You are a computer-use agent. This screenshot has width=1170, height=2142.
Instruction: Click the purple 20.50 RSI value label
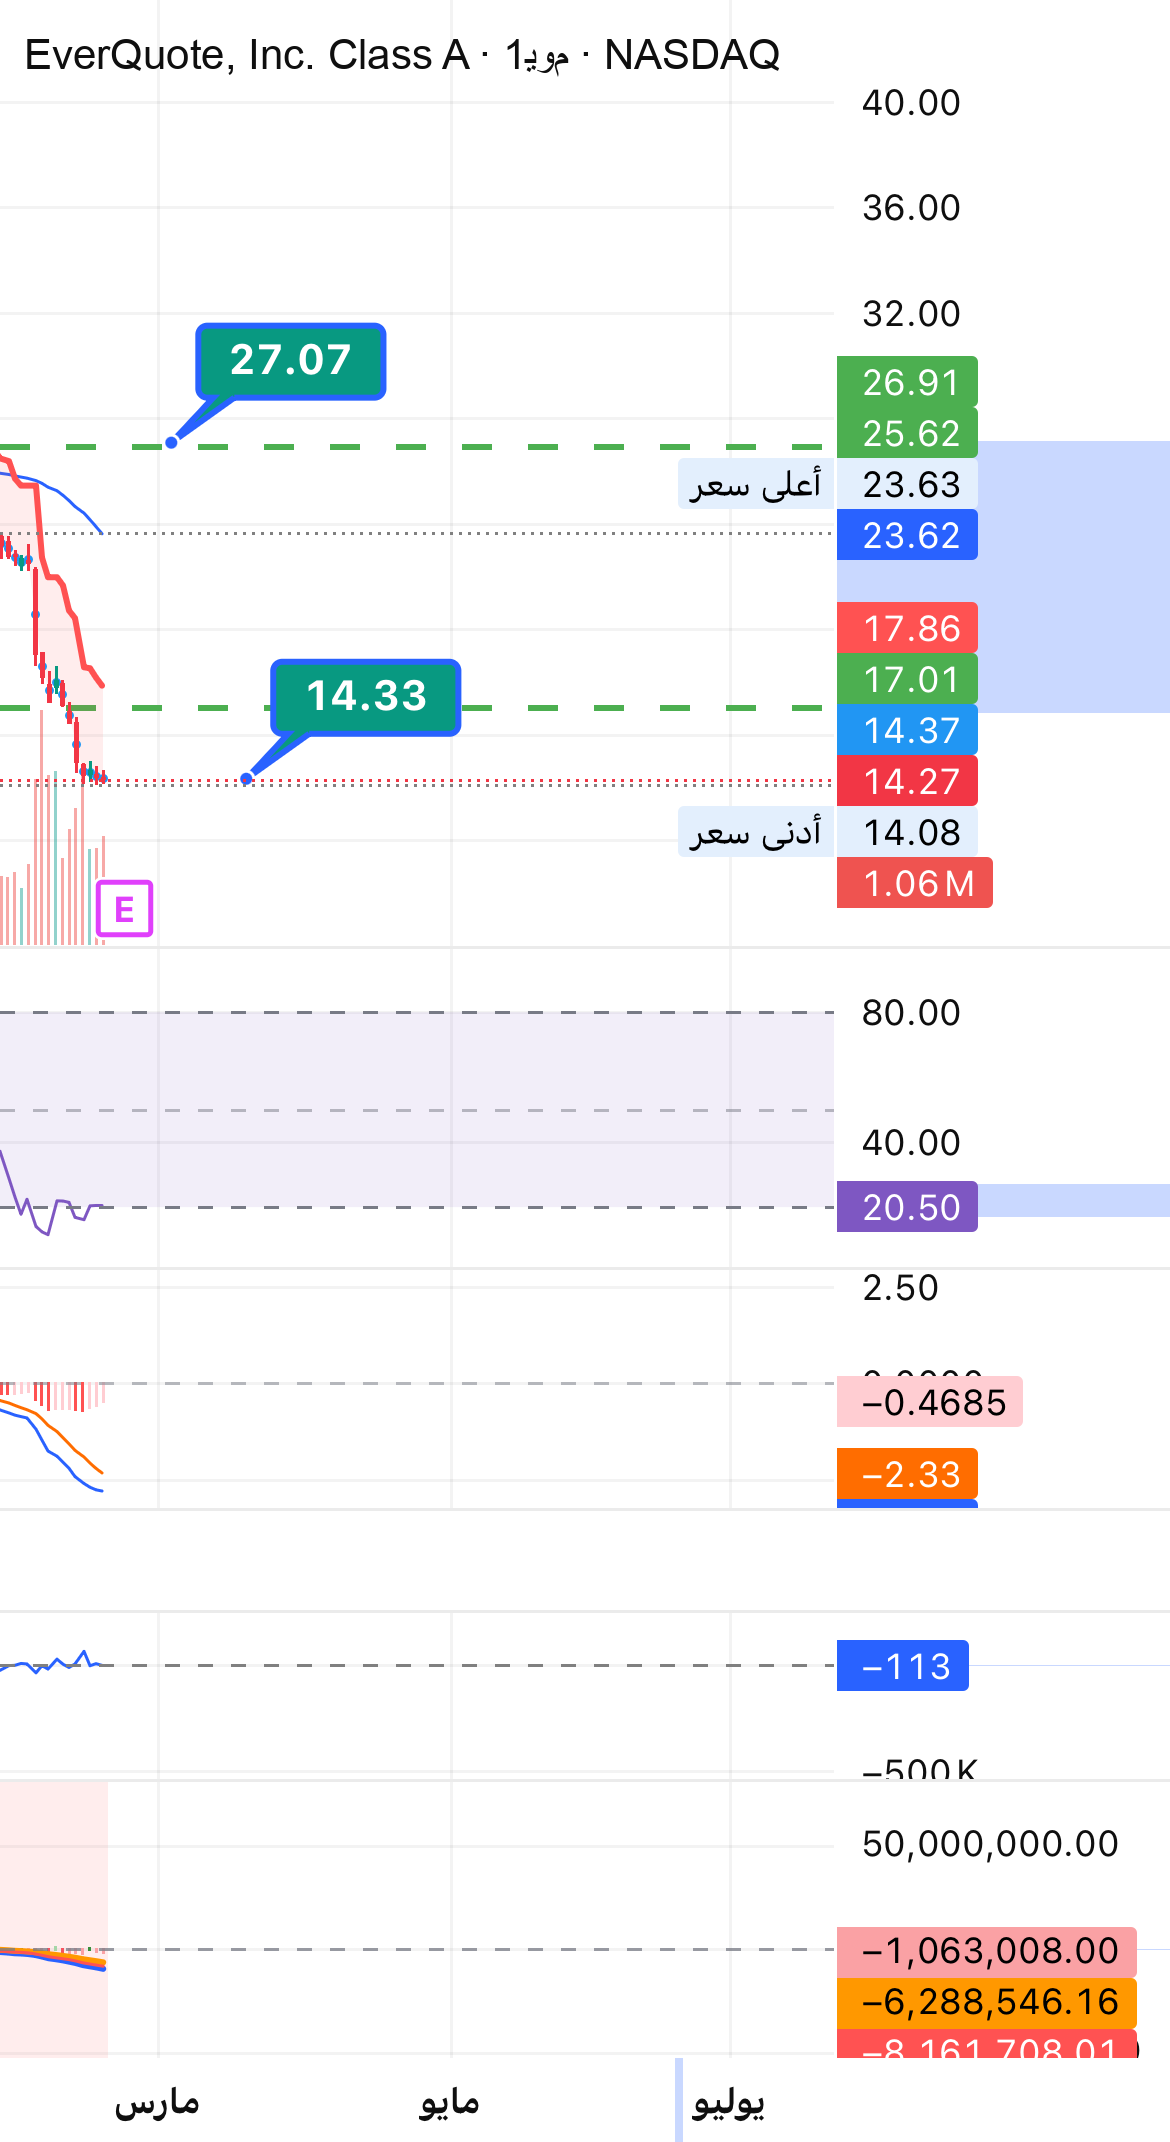907,1207
